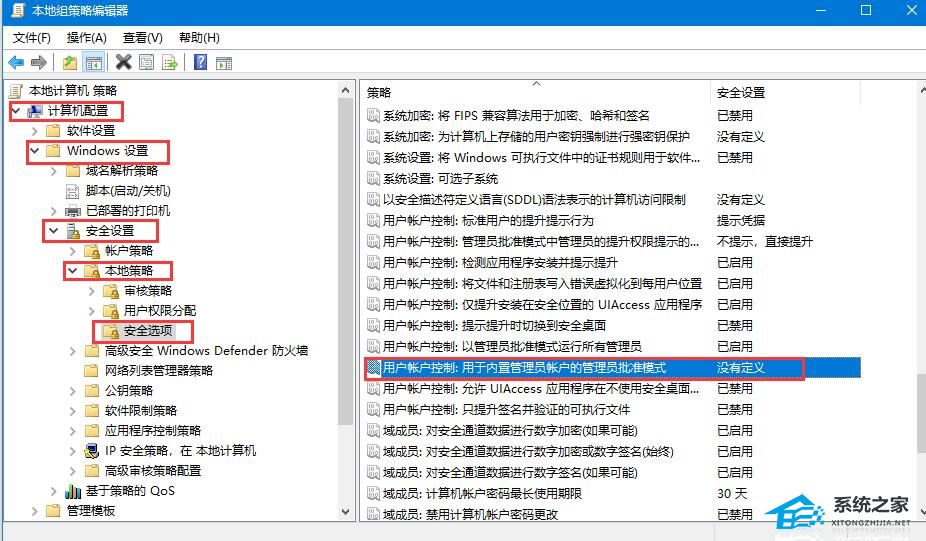This screenshot has height=541, width=926.
Task: Expand the 公钥策略 node
Action: [73, 391]
